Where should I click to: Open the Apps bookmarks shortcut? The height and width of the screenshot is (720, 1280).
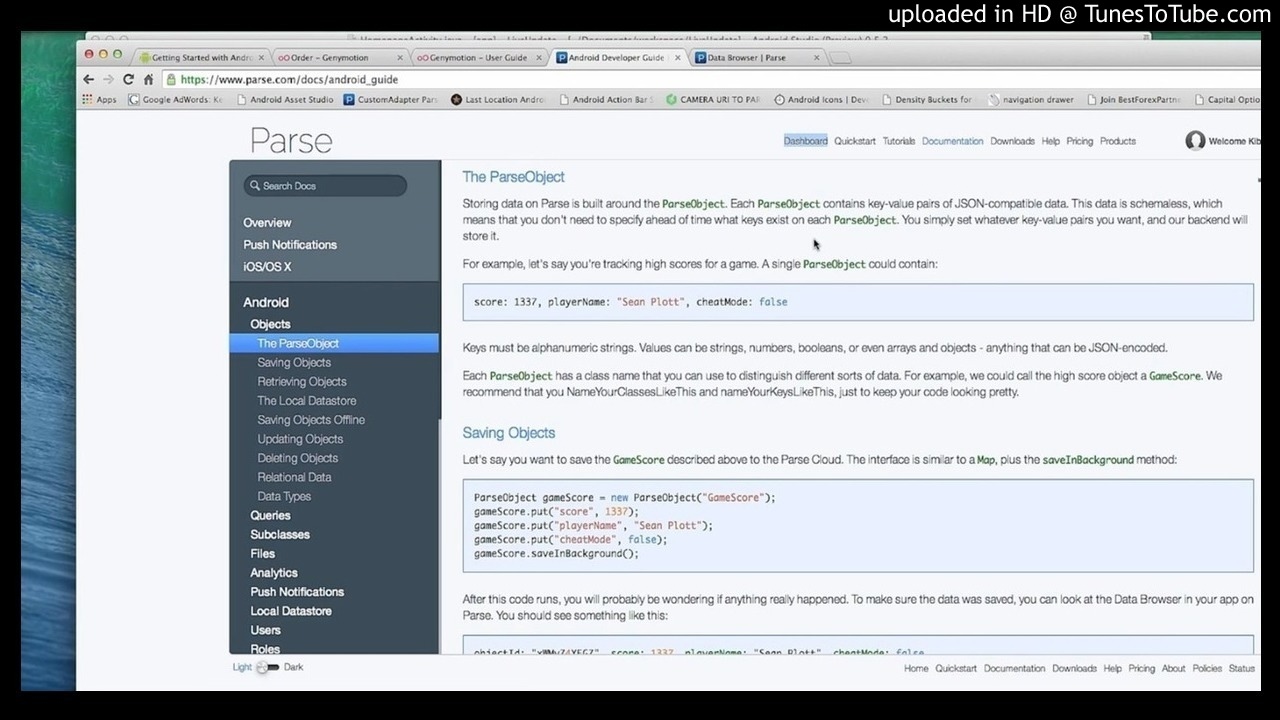pos(99,100)
